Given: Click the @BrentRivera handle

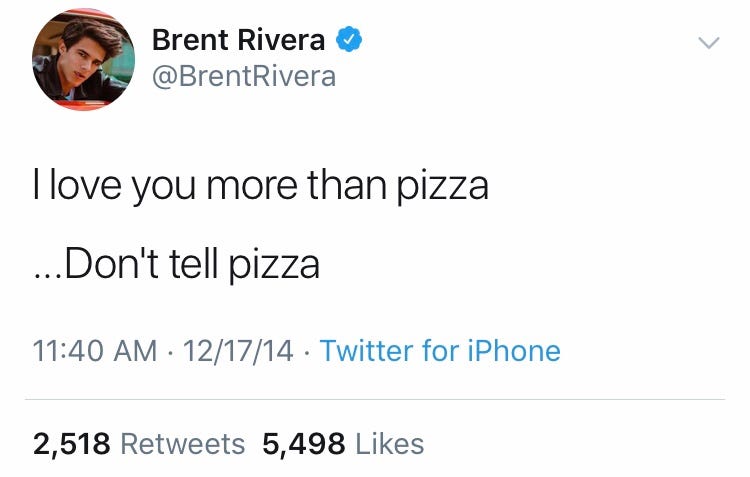Looking at the screenshot, I should [x=243, y=77].
